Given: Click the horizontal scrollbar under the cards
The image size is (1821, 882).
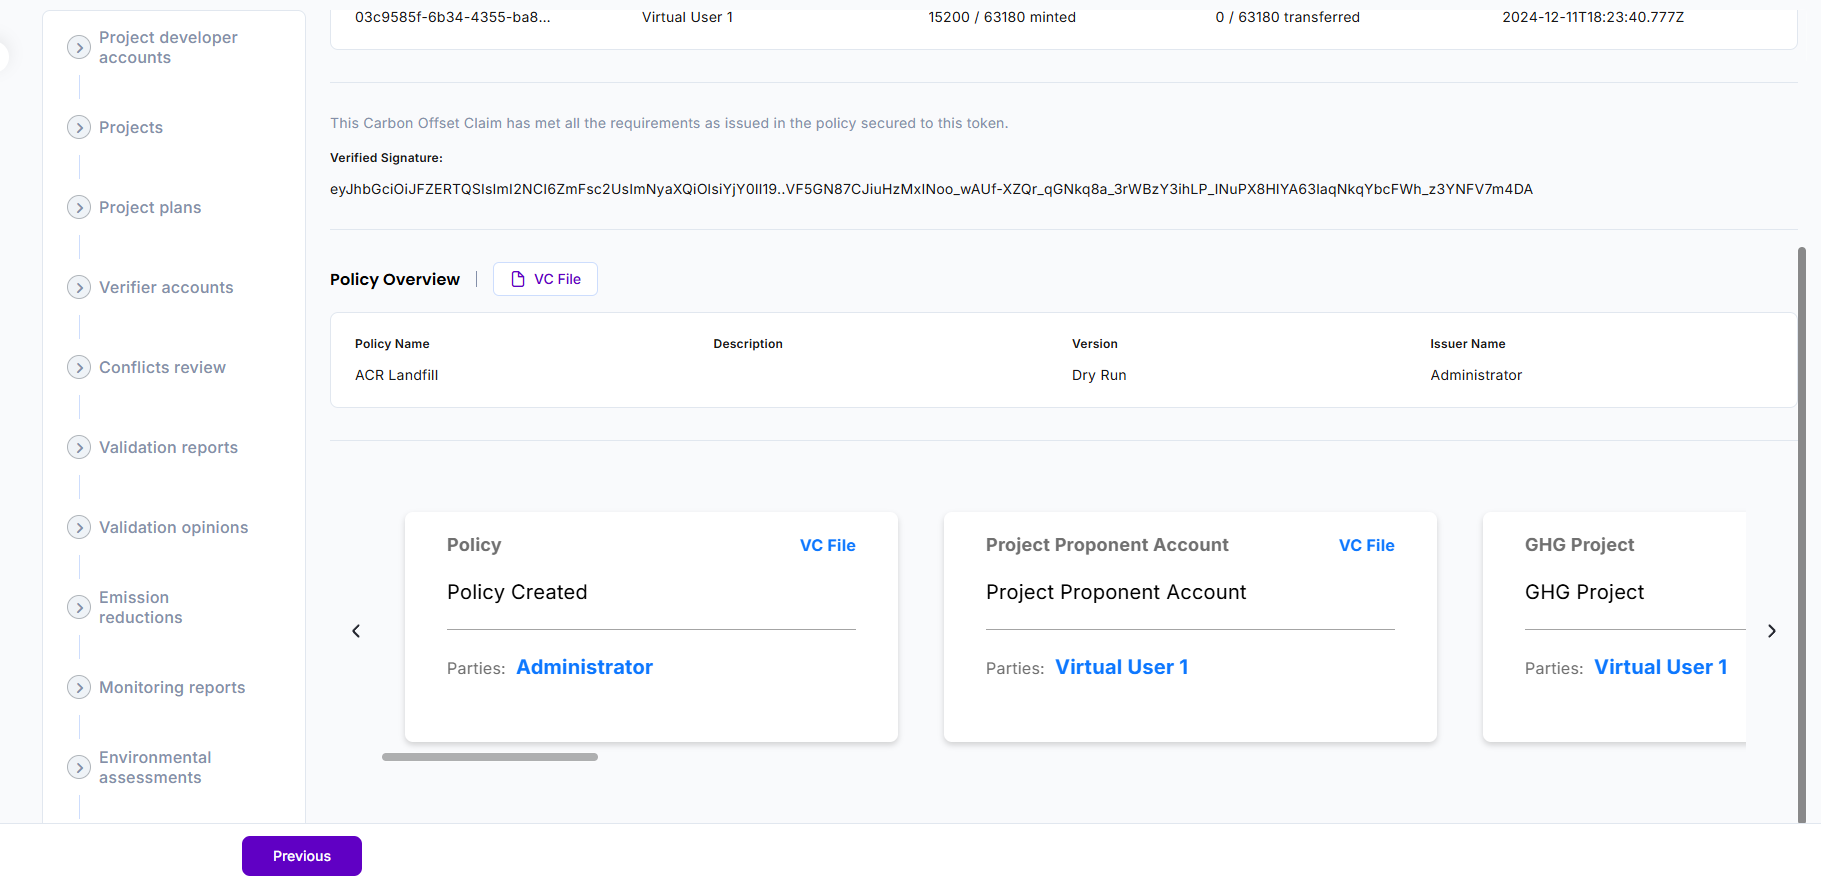Looking at the screenshot, I should (x=490, y=757).
